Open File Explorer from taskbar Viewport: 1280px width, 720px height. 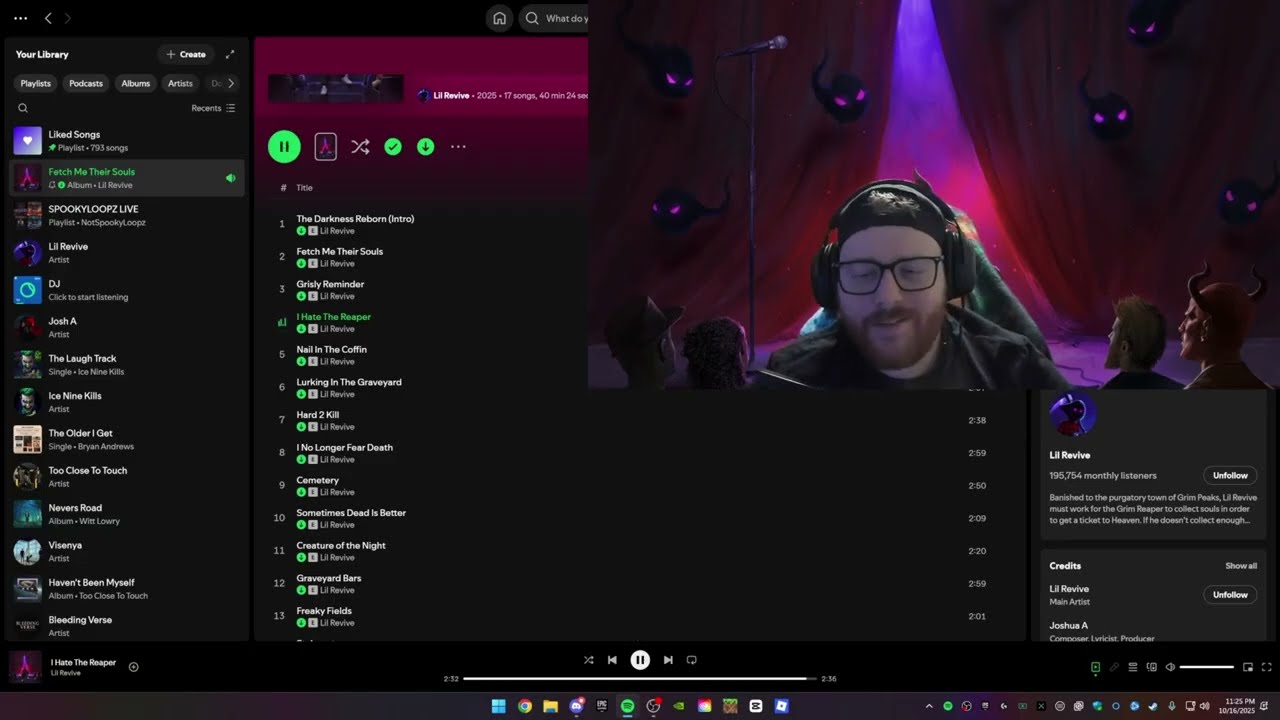(550, 706)
